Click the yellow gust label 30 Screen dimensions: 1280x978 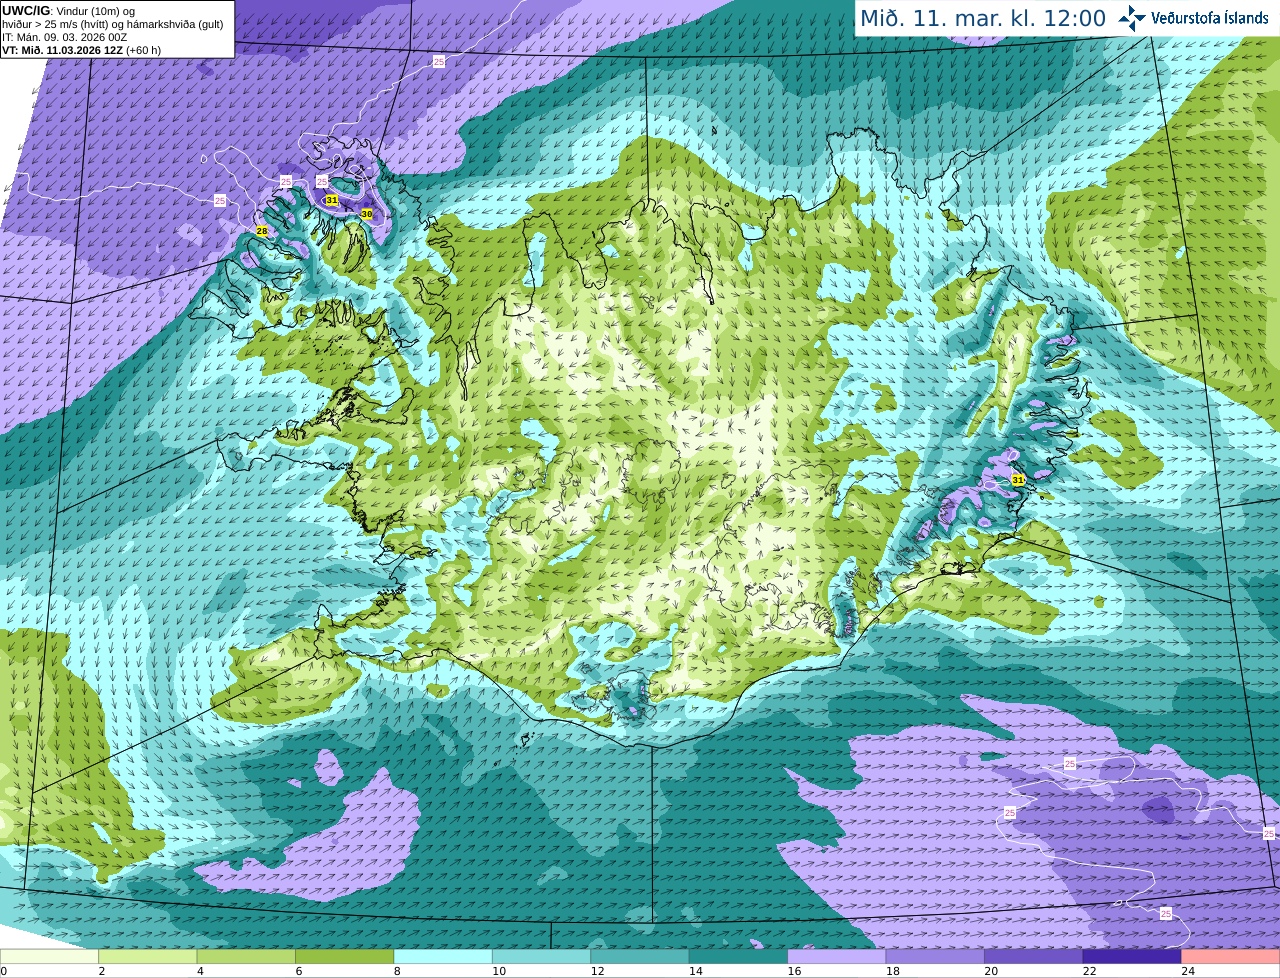367,214
